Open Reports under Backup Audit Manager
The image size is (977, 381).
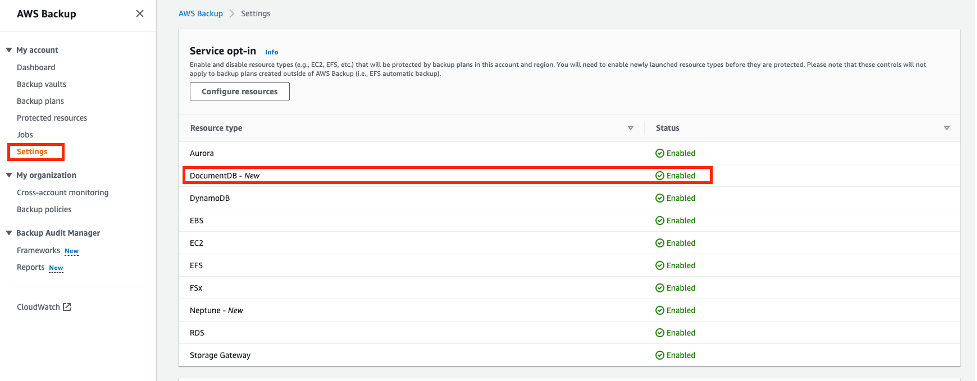[x=31, y=268]
